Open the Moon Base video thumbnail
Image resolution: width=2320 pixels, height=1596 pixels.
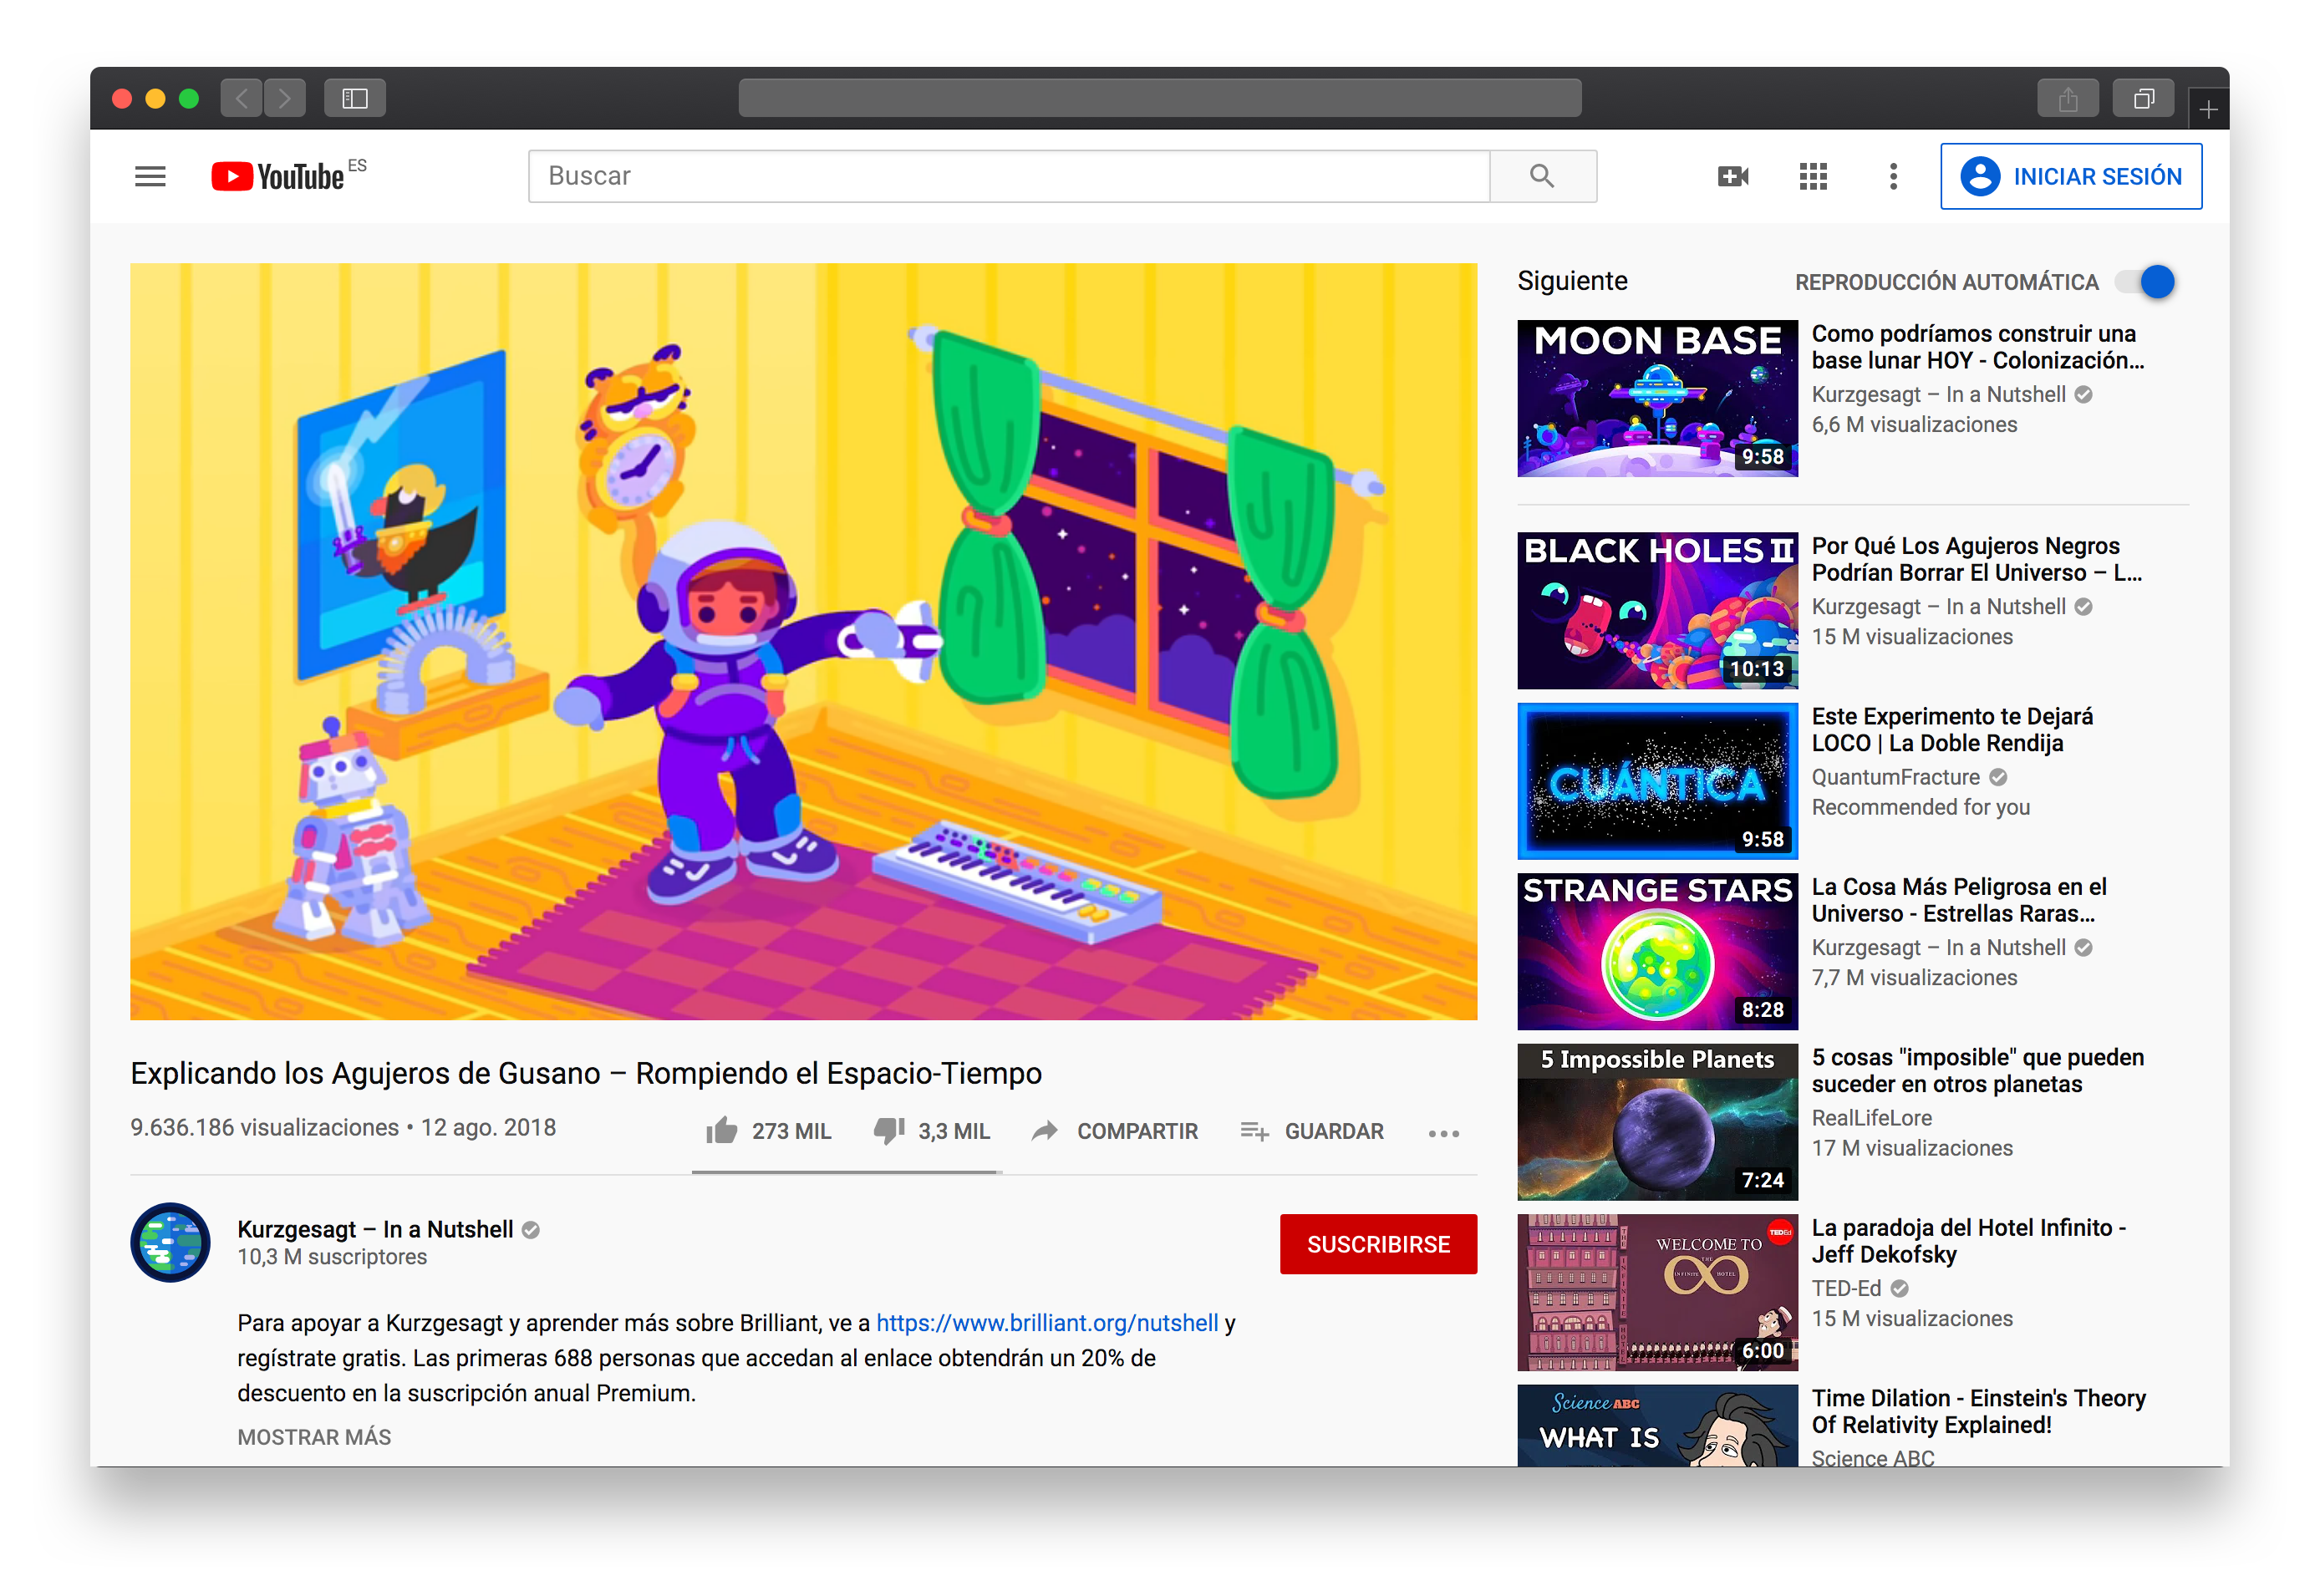point(1657,398)
